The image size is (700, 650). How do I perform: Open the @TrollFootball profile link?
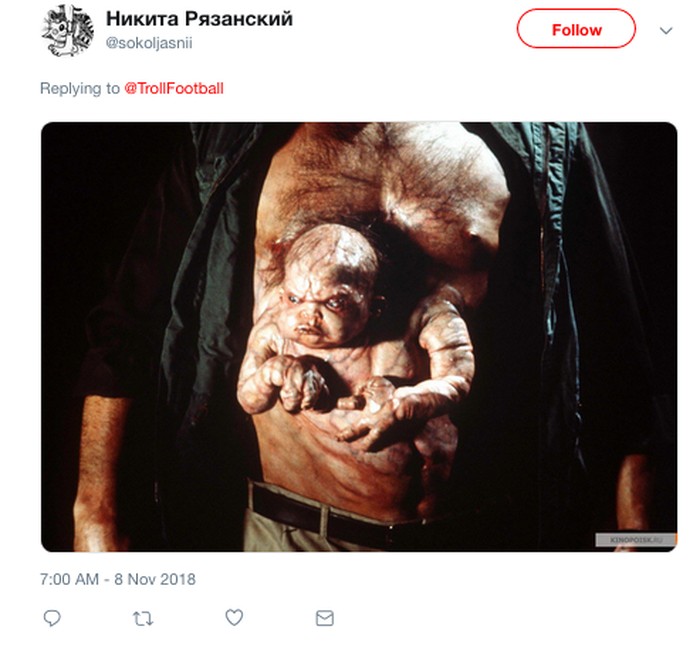[x=174, y=89]
